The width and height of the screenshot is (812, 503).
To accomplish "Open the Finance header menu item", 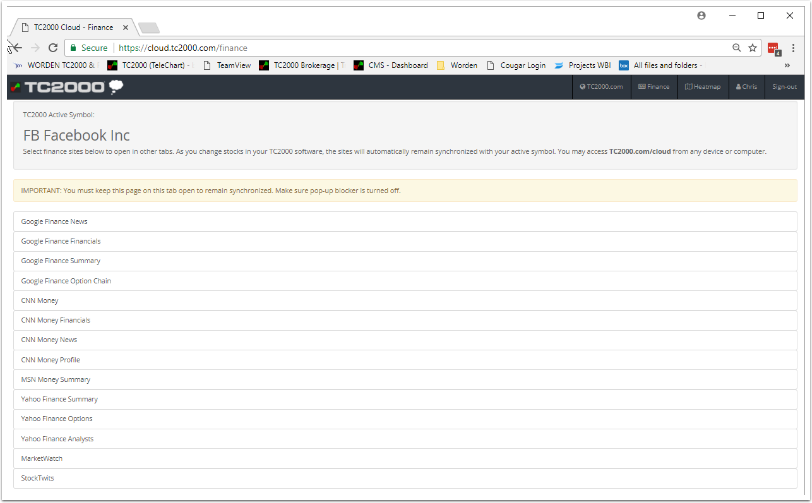I will point(654,87).
